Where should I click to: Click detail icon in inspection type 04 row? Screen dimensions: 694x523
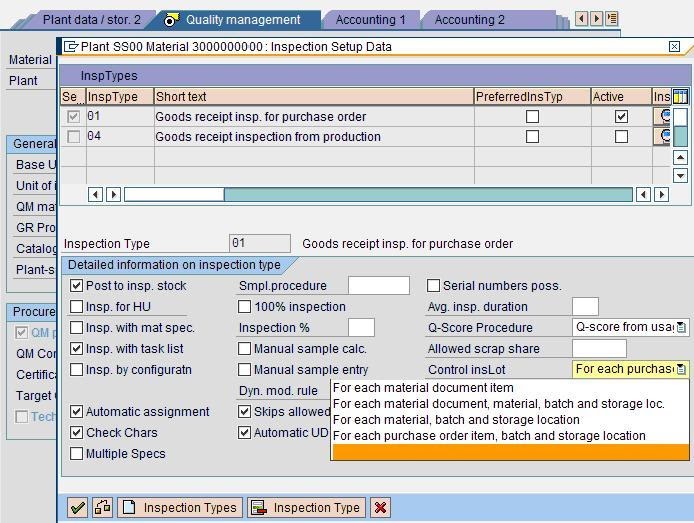click(662, 136)
